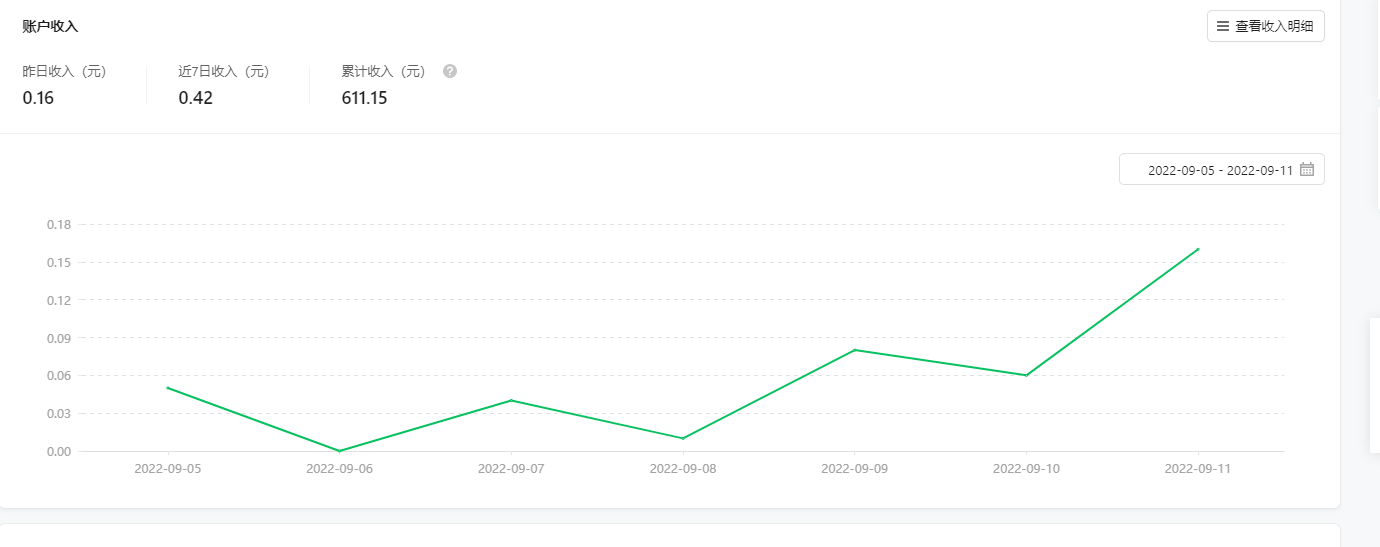
Task: Click the 2022-09-08 x-axis date label
Action: tap(683, 468)
